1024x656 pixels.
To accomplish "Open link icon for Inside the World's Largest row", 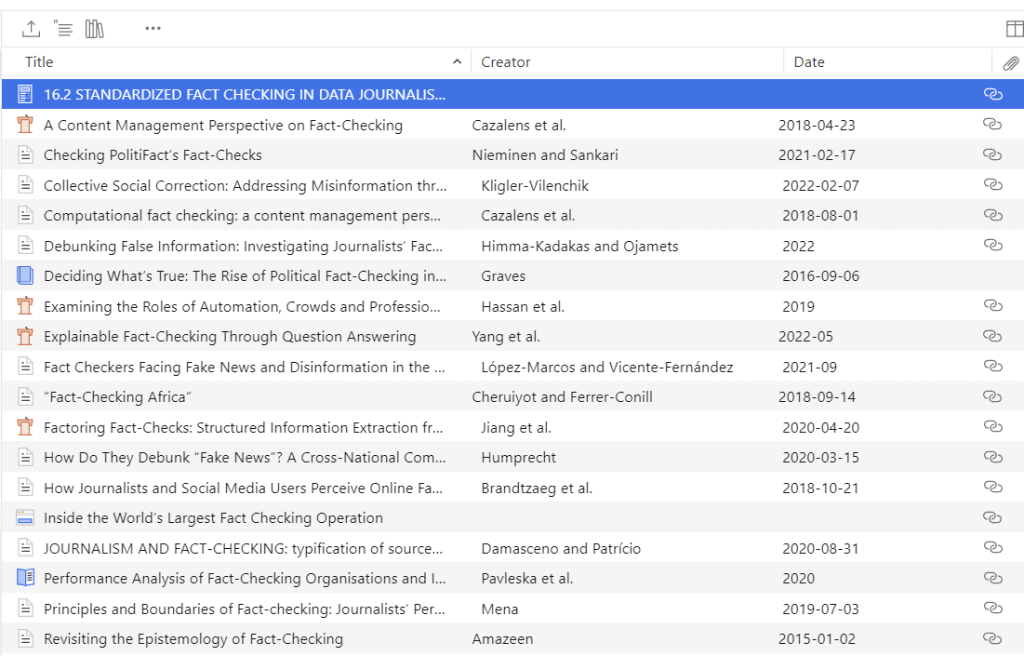I will [x=993, y=517].
